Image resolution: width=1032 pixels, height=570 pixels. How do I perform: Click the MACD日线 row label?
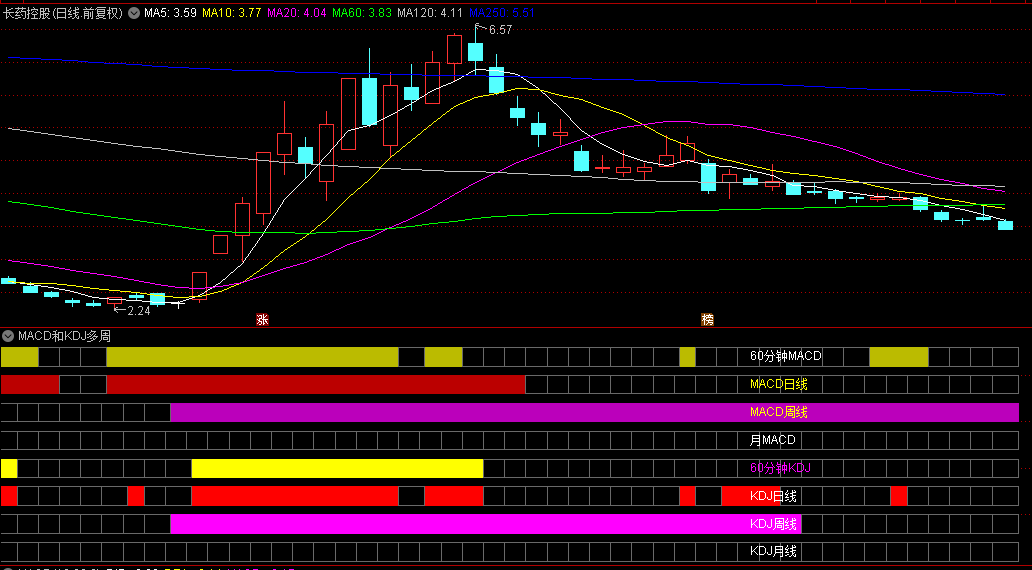click(x=779, y=384)
